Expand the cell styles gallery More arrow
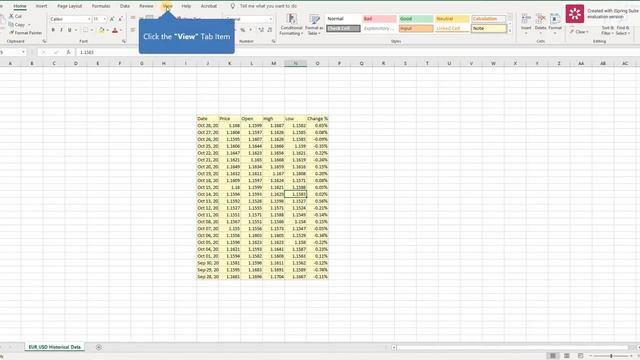This screenshot has height=360, width=640. click(x=510, y=31)
